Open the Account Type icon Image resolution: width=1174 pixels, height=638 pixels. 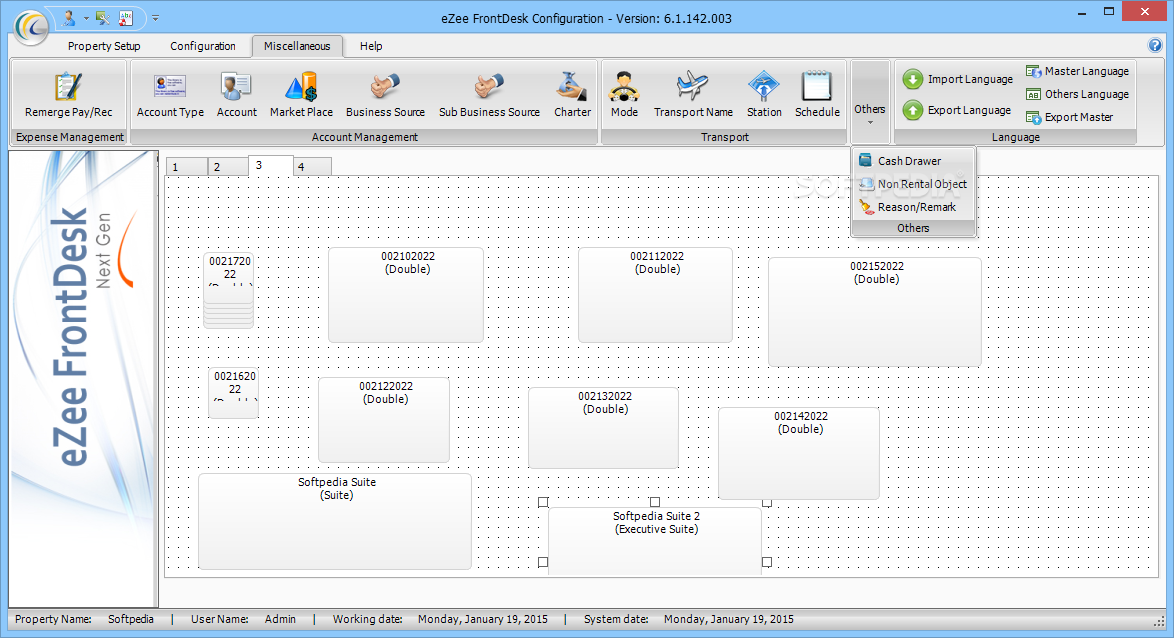coord(170,87)
